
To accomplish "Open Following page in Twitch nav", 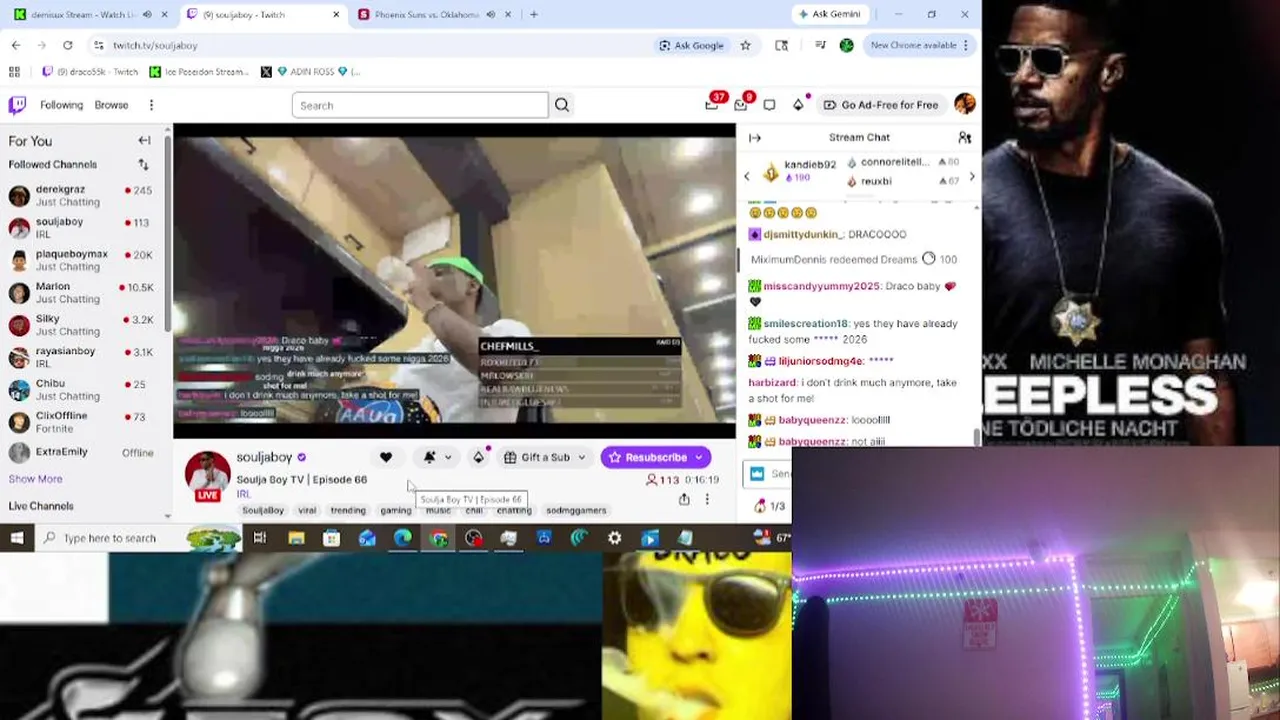I will 61,105.
